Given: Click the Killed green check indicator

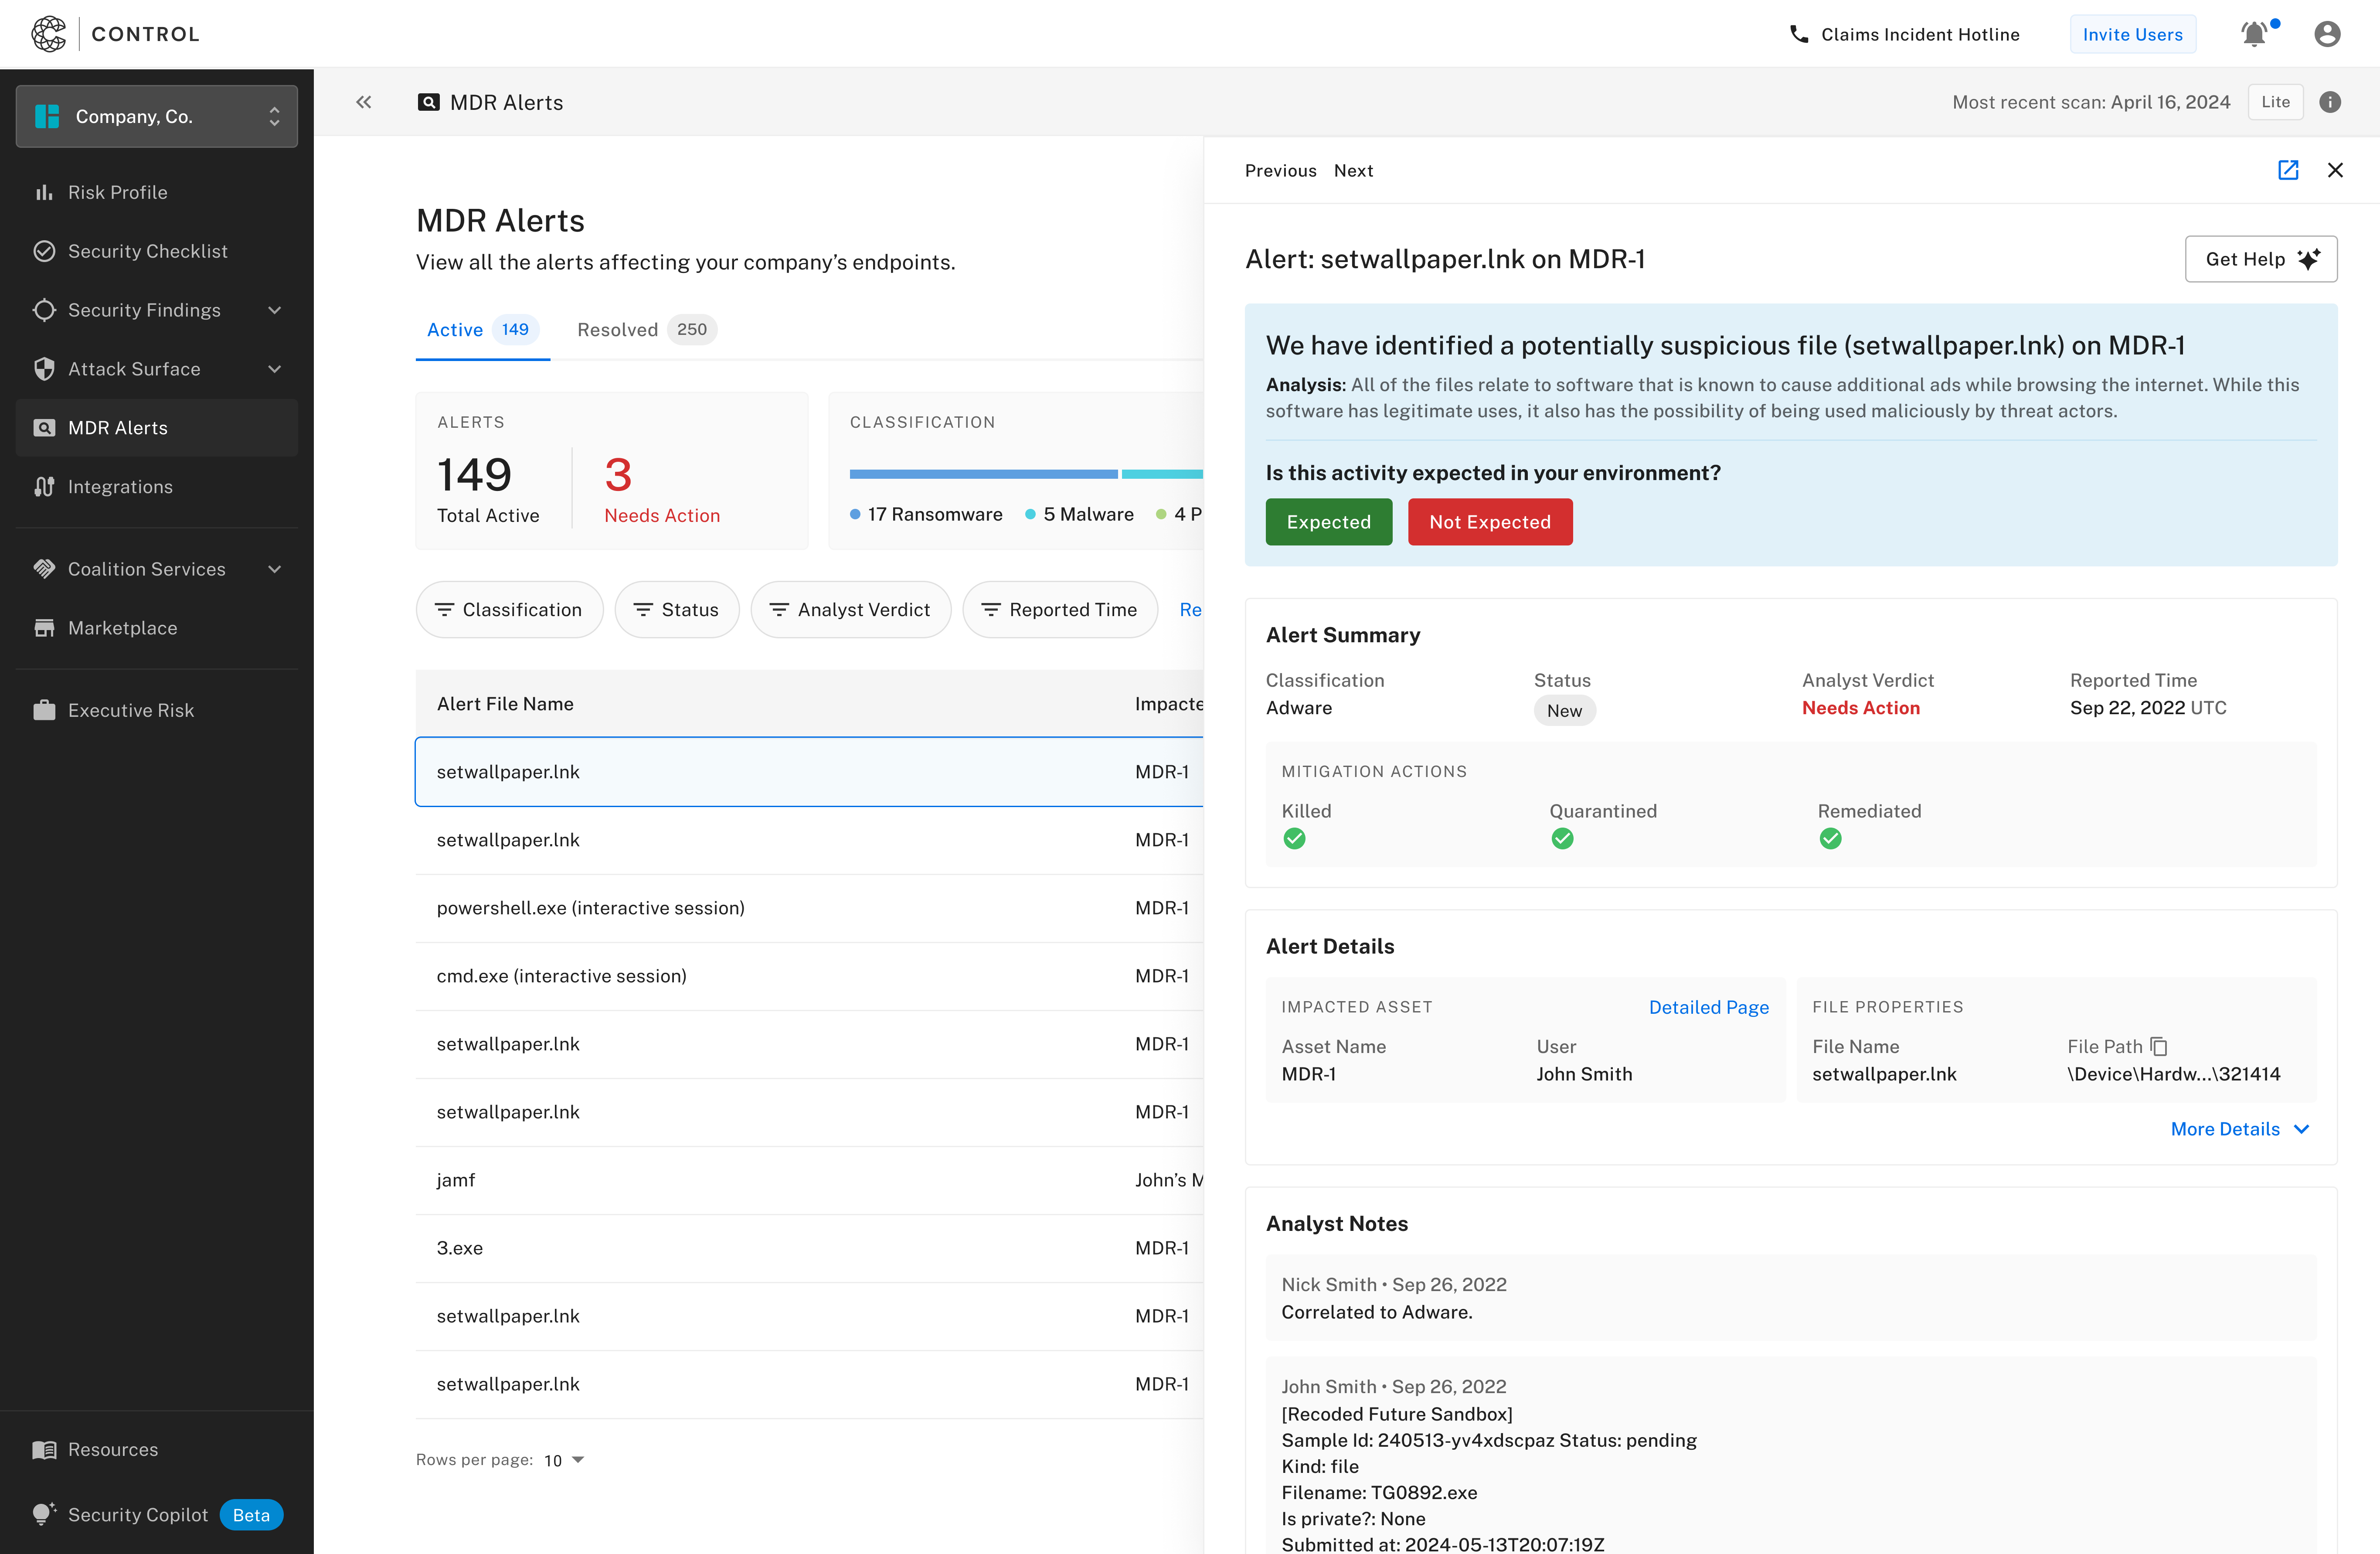Looking at the screenshot, I should [x=1294, y=839].
